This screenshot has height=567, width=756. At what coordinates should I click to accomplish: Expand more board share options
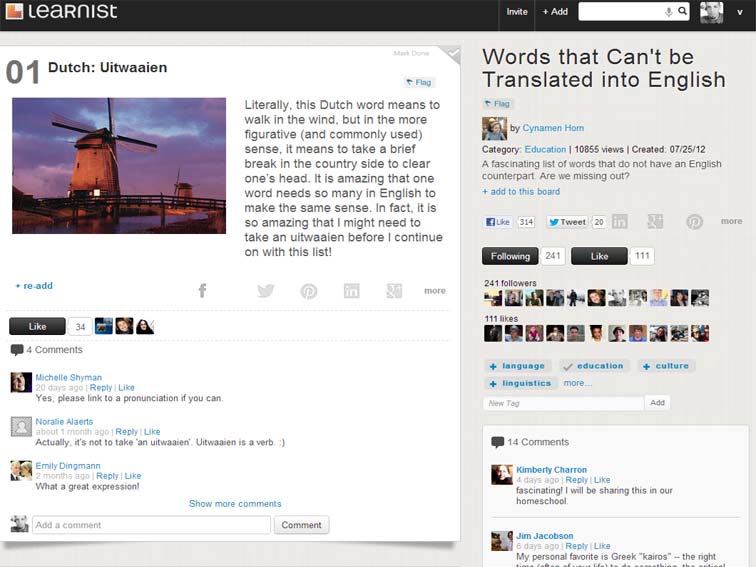pos(731,221)
